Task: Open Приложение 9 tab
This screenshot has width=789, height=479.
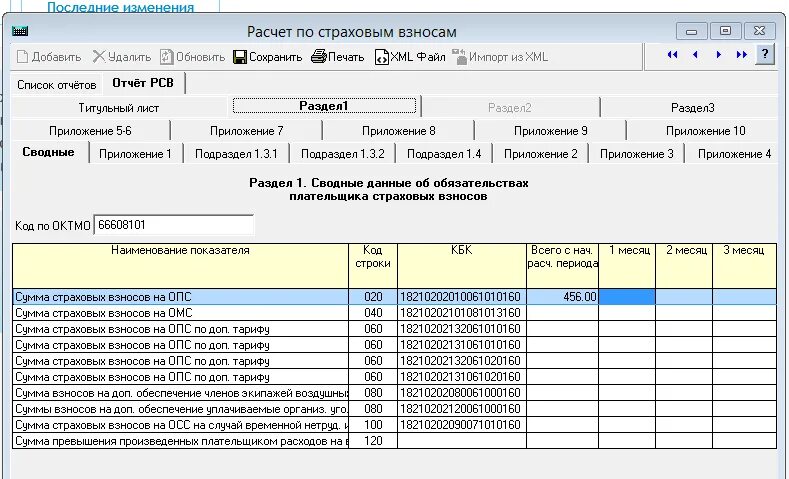Action: (x=550, y=131)
